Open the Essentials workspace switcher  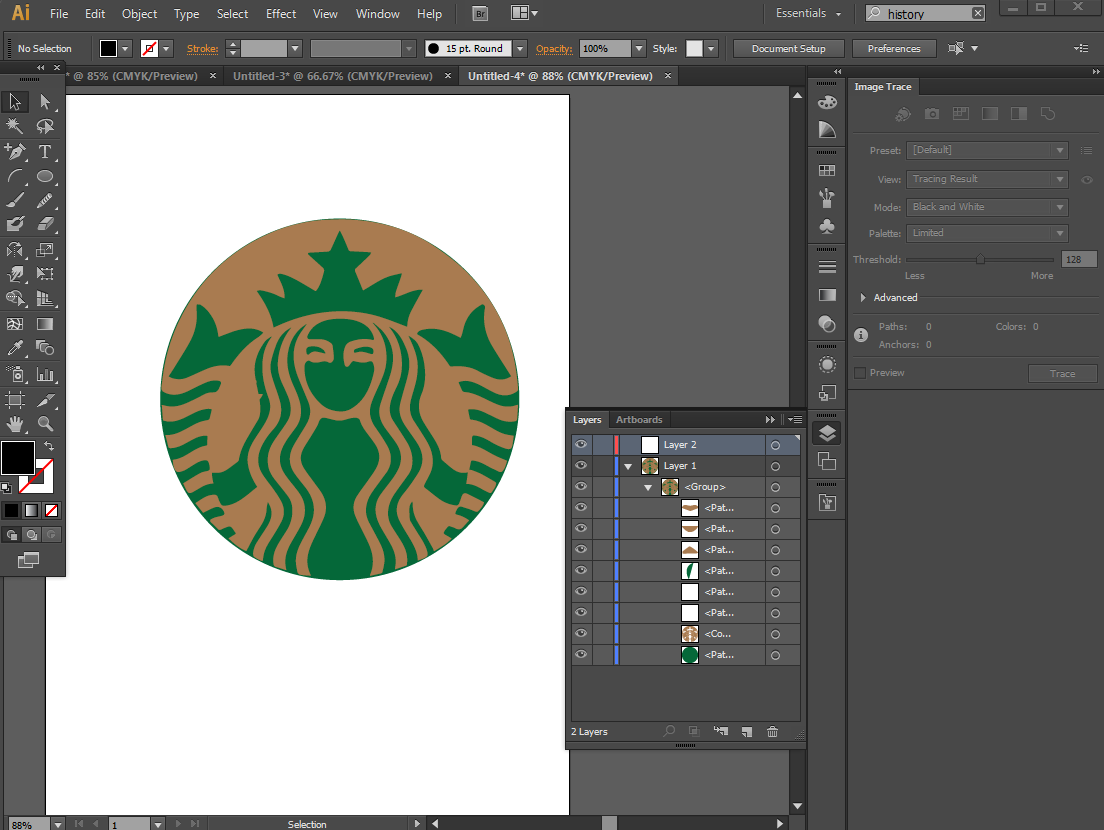[808, 13]
